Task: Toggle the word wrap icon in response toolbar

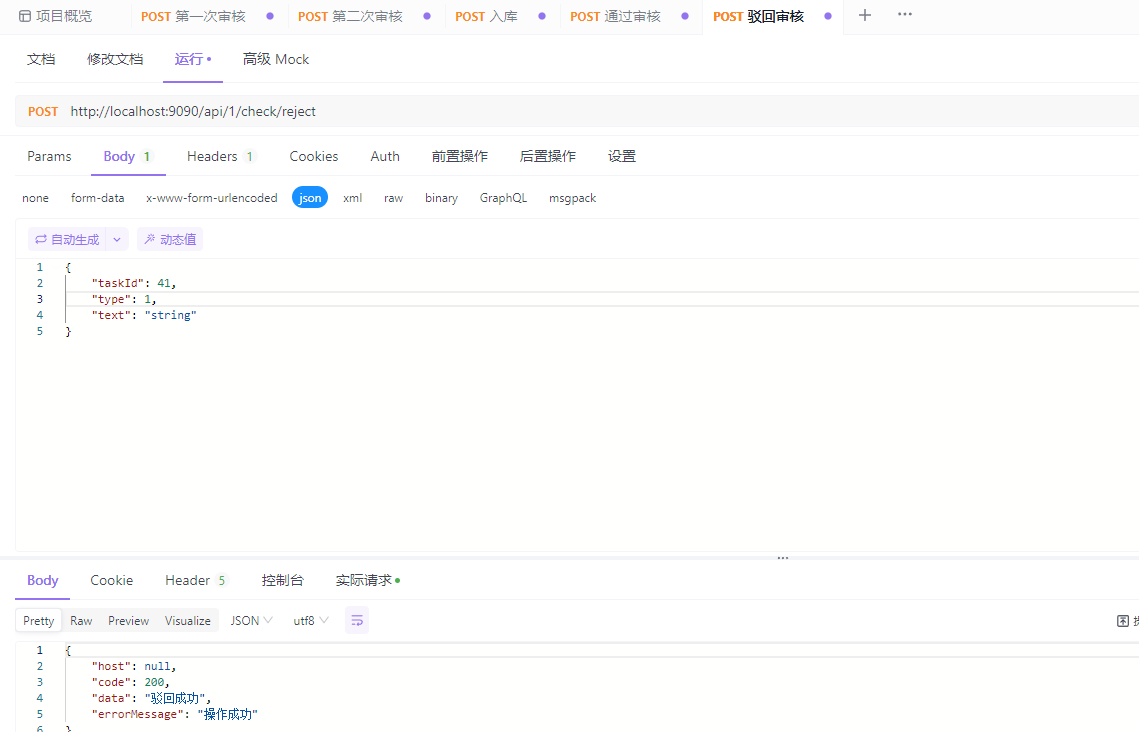Action: click(357, 620)
